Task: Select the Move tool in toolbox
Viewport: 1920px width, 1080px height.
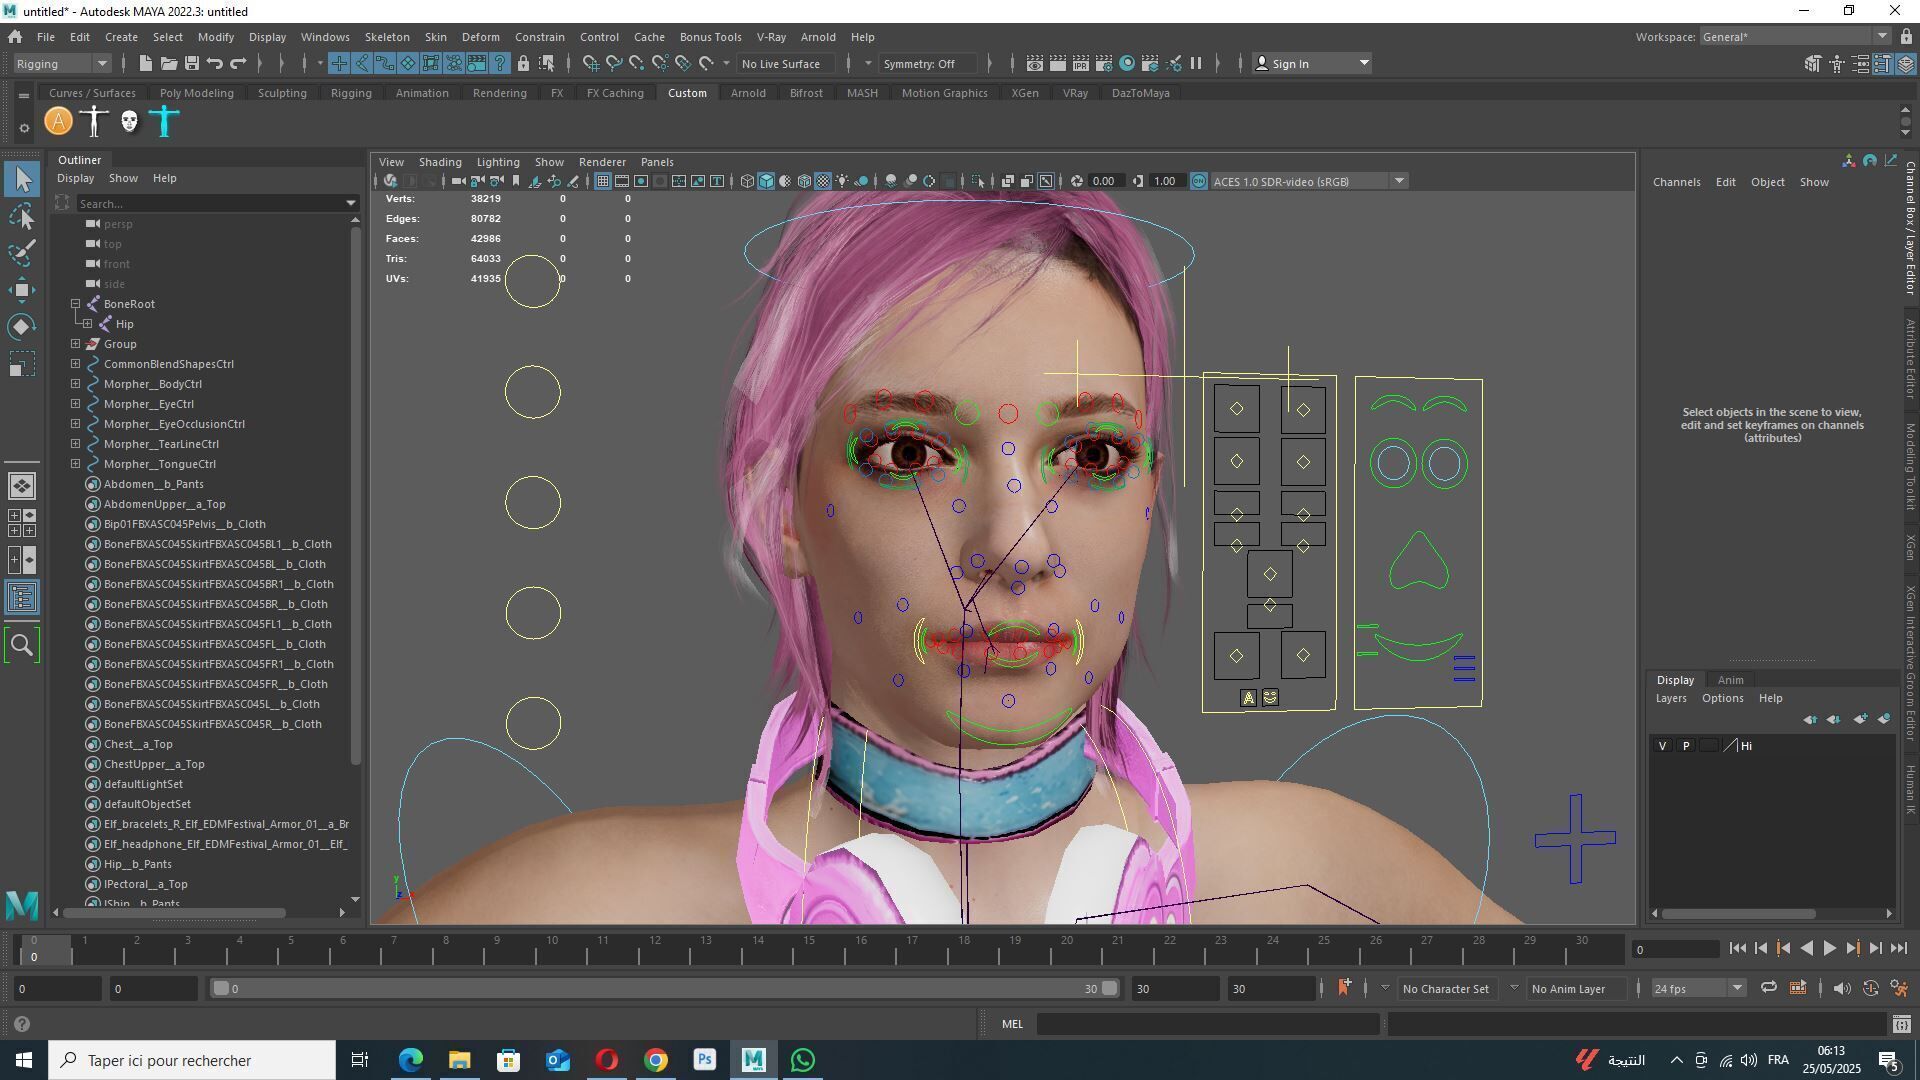Action: point(22,290)
